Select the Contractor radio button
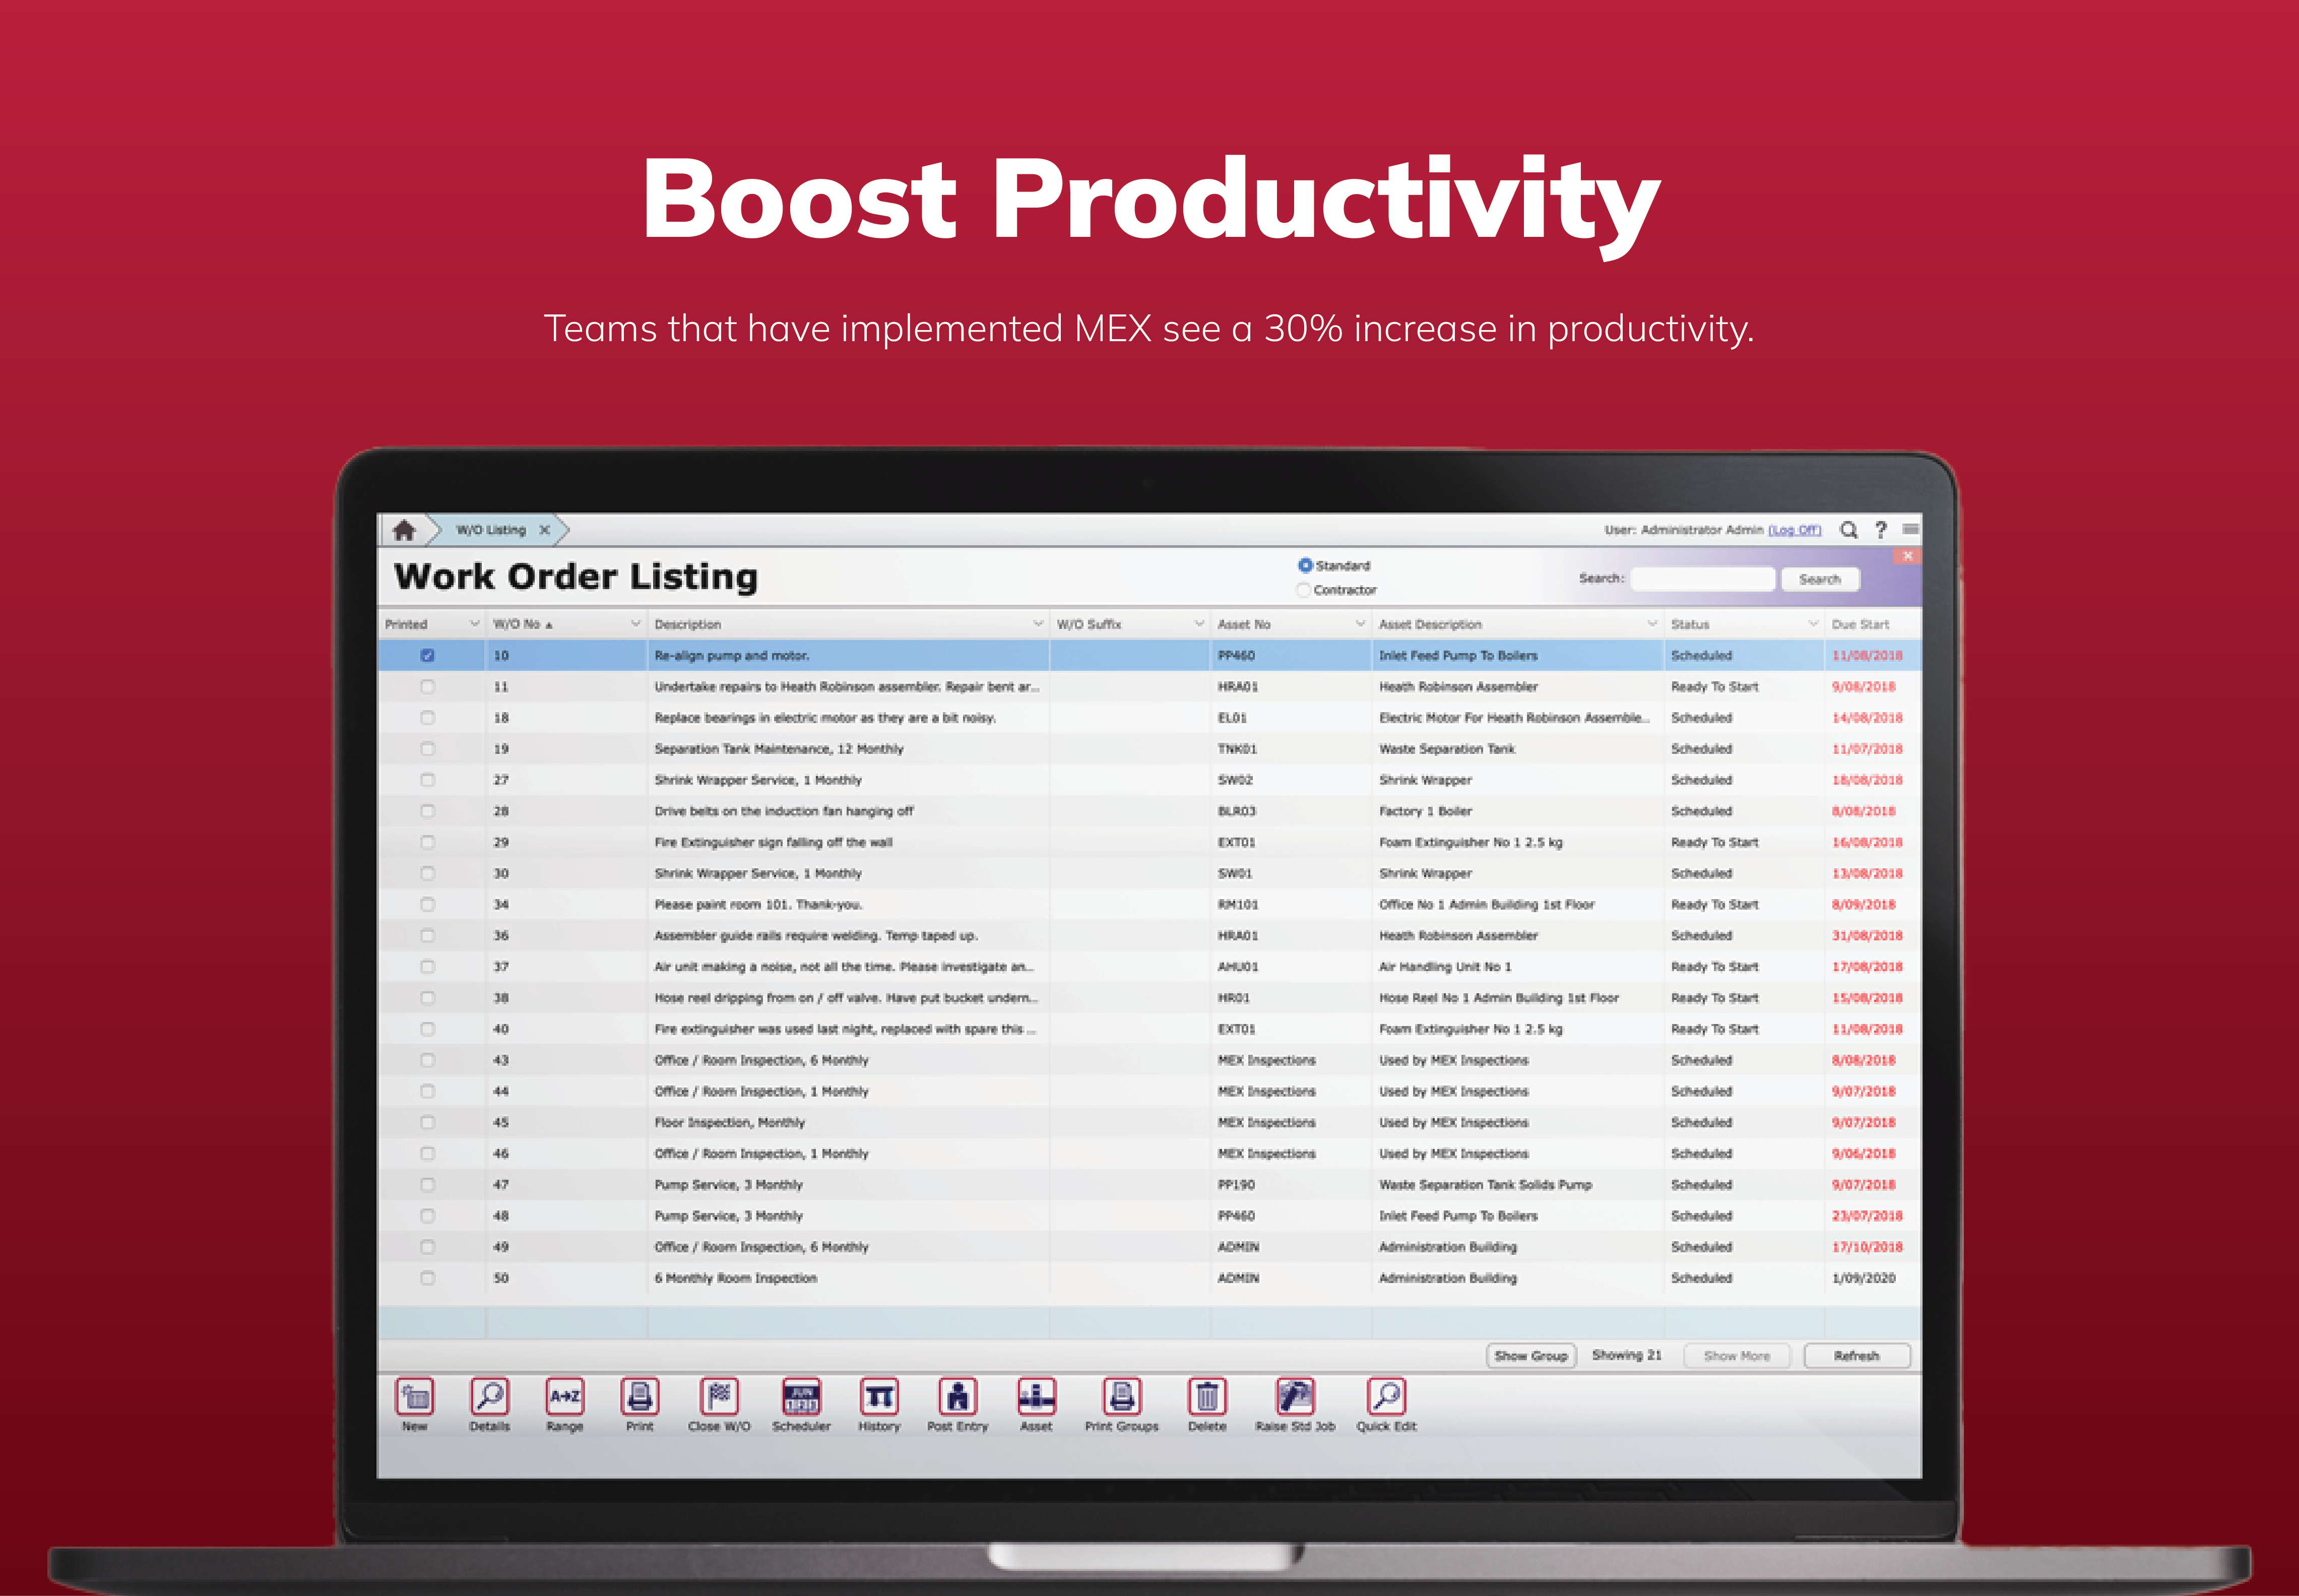The width and height of the screenshot is (2299, 1596). (1303, 590)
